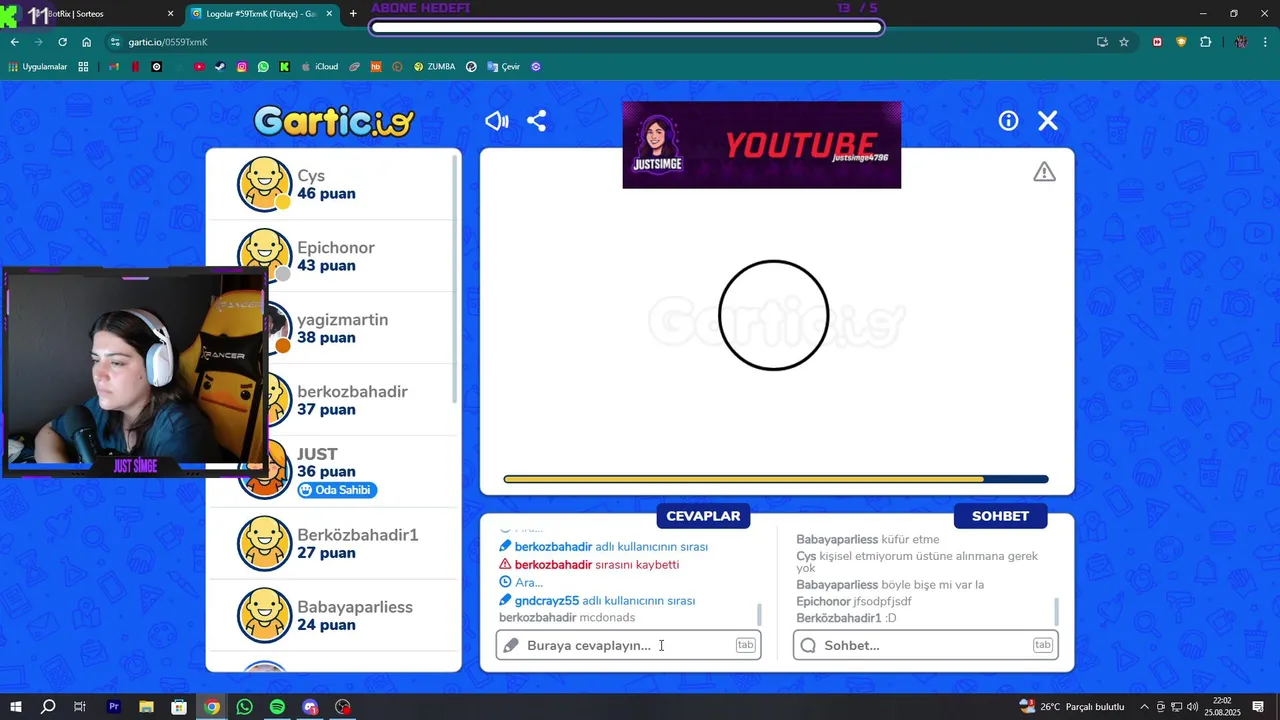Click the answers panel scrollbar

pos(759,614)
